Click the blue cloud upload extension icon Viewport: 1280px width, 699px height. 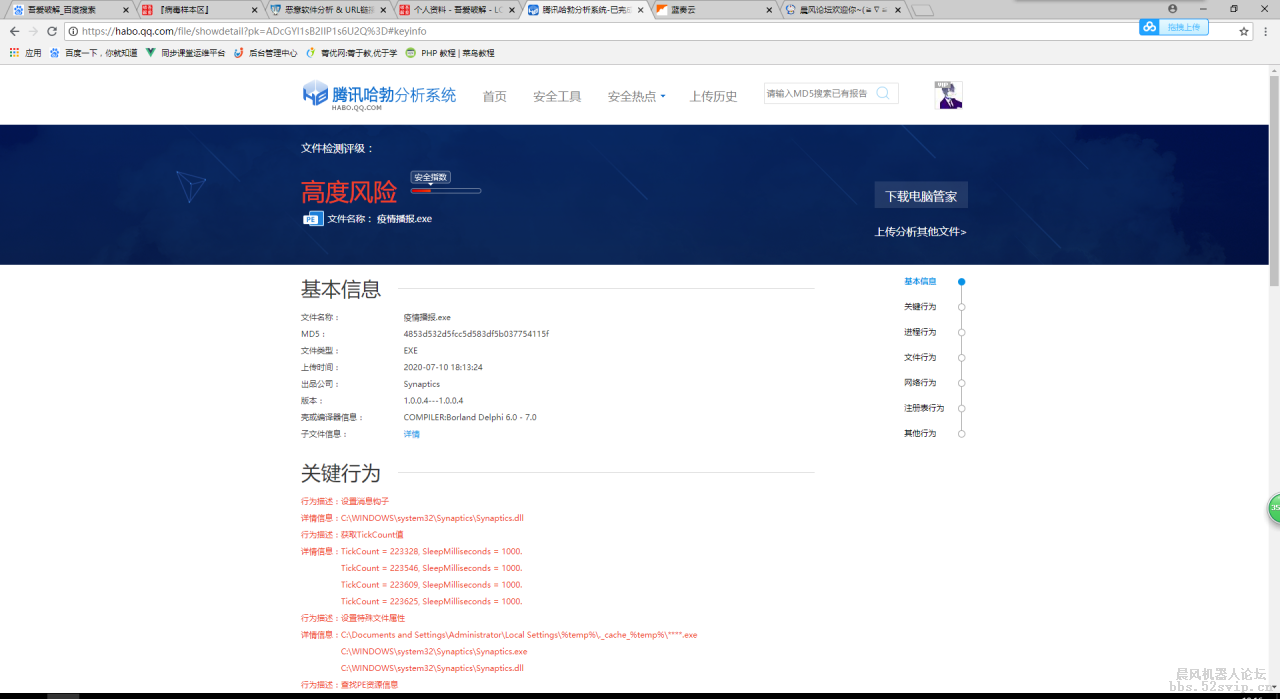pos(1150,27)
